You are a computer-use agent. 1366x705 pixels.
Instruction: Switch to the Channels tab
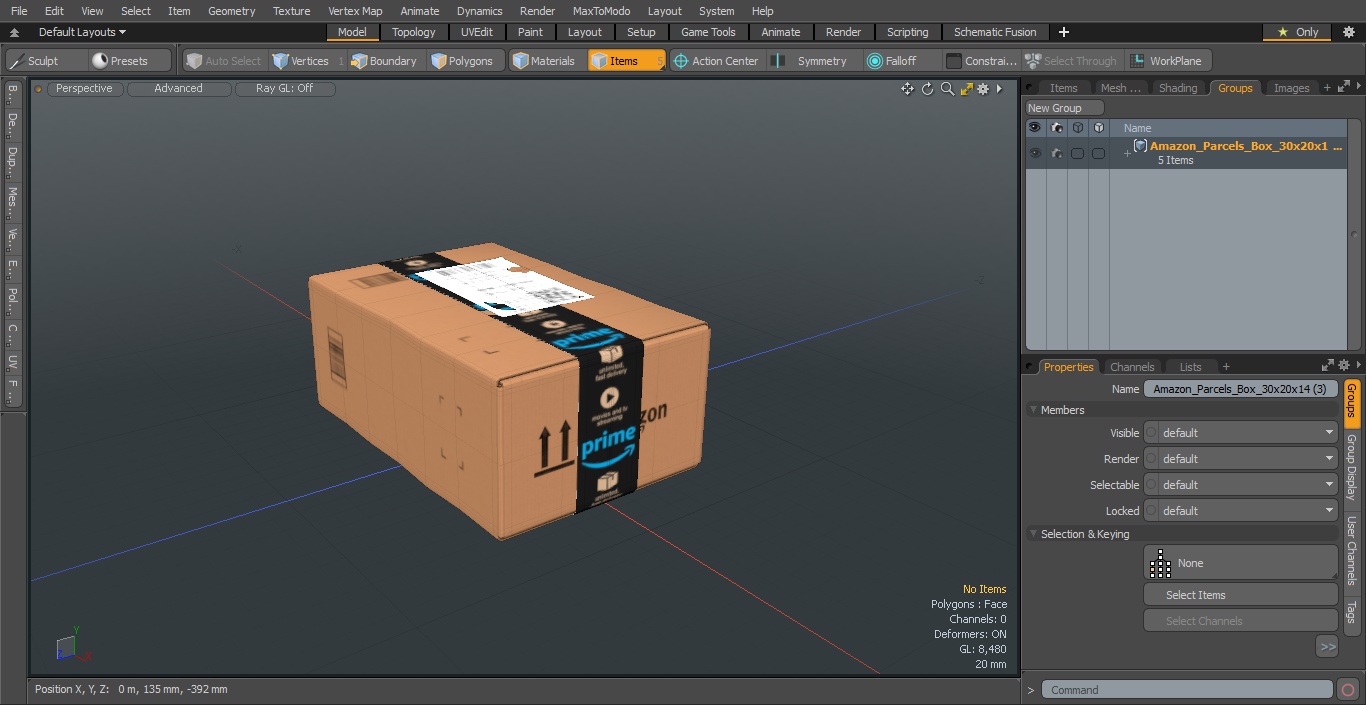(1132, 367)
